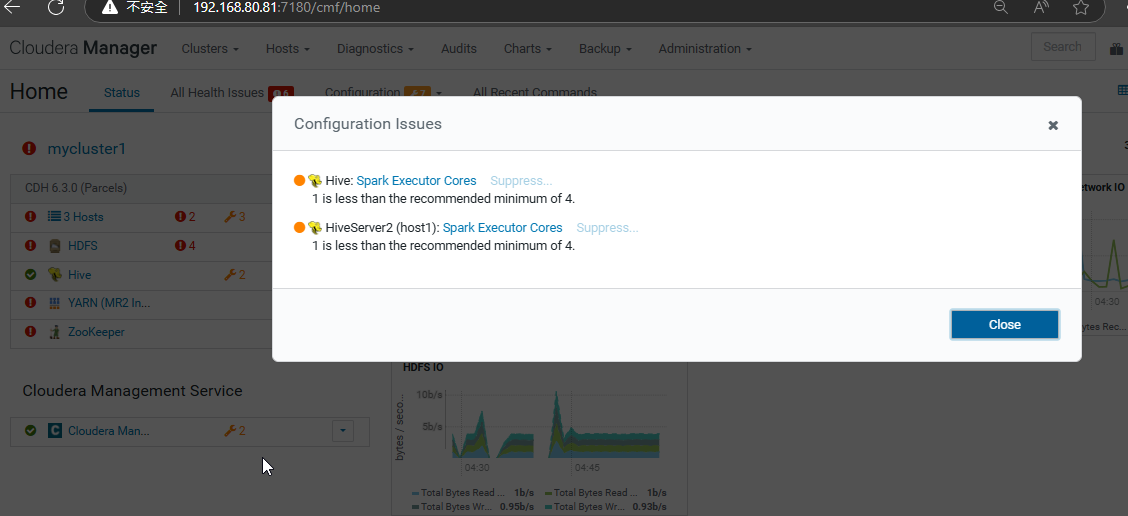Open the Hive service link
The width and height of the screenshot is (1128, 516).
(79, 274)
